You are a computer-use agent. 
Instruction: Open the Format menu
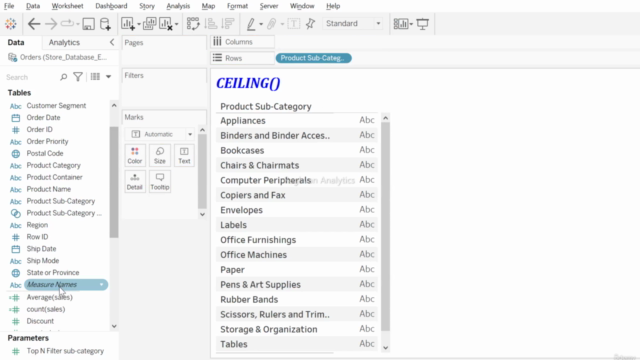pyautogui.click(x=237, y=6)
